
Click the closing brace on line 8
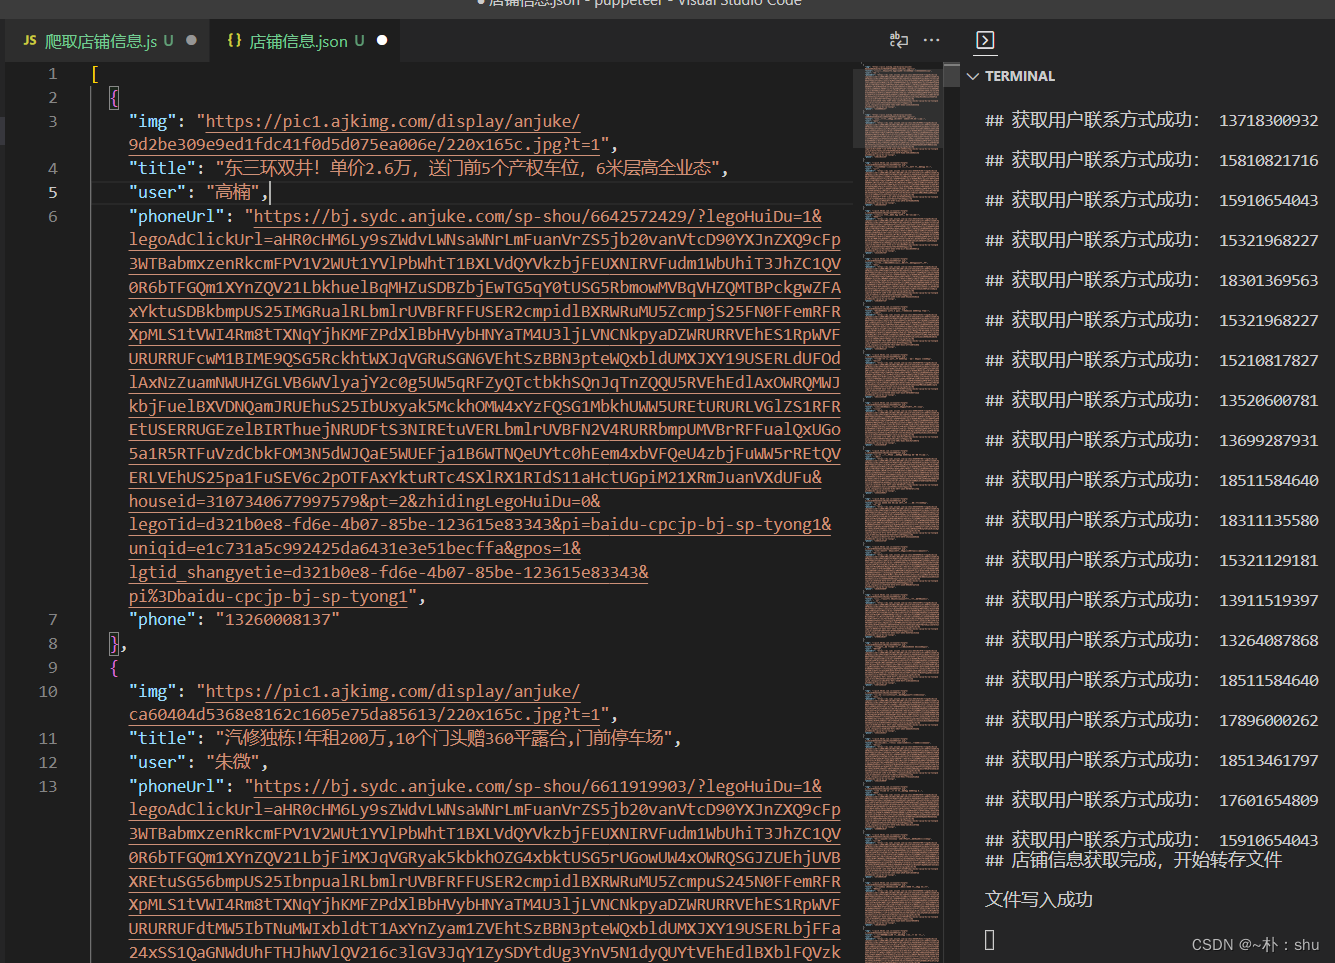pos(114,644)
